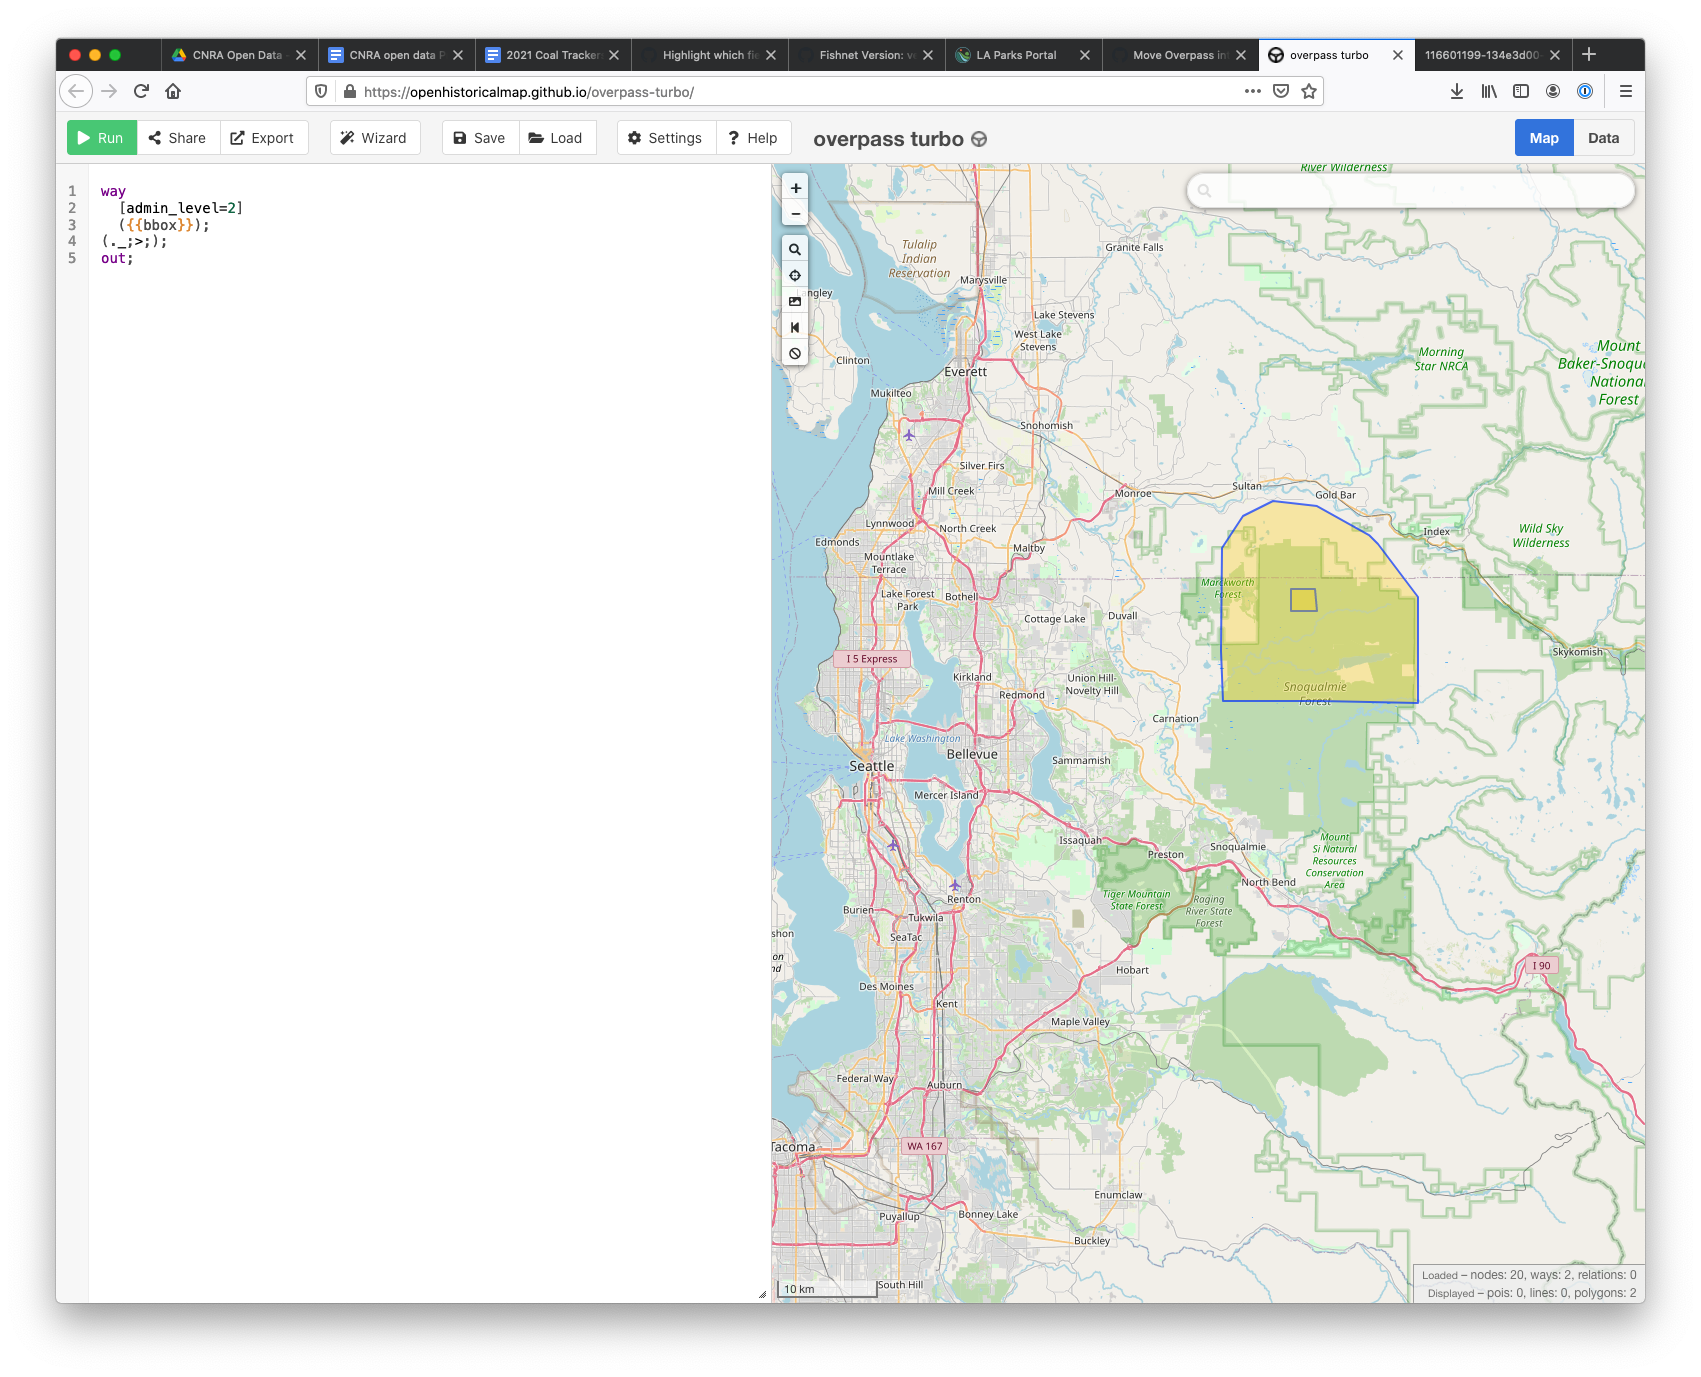Image resolution: width=1701 pixels, height=1377 pixels.
Task: Select the magnifier search tool on the map
Action: (x=795, y=248)
